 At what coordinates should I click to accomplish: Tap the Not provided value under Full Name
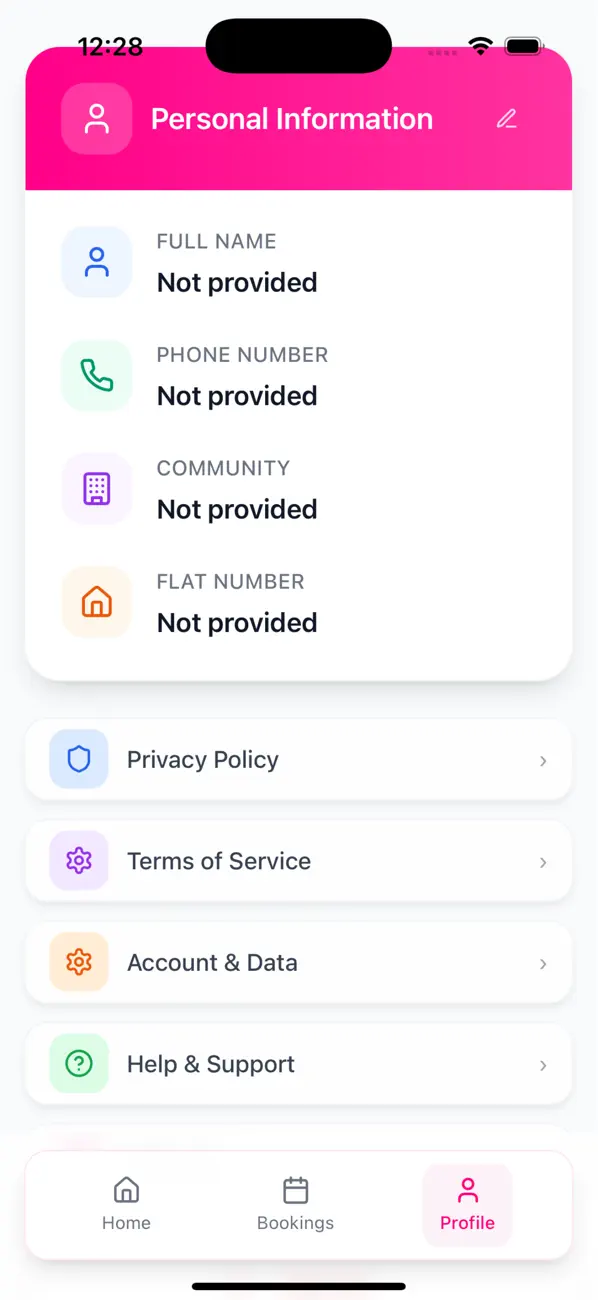[237, 283]
